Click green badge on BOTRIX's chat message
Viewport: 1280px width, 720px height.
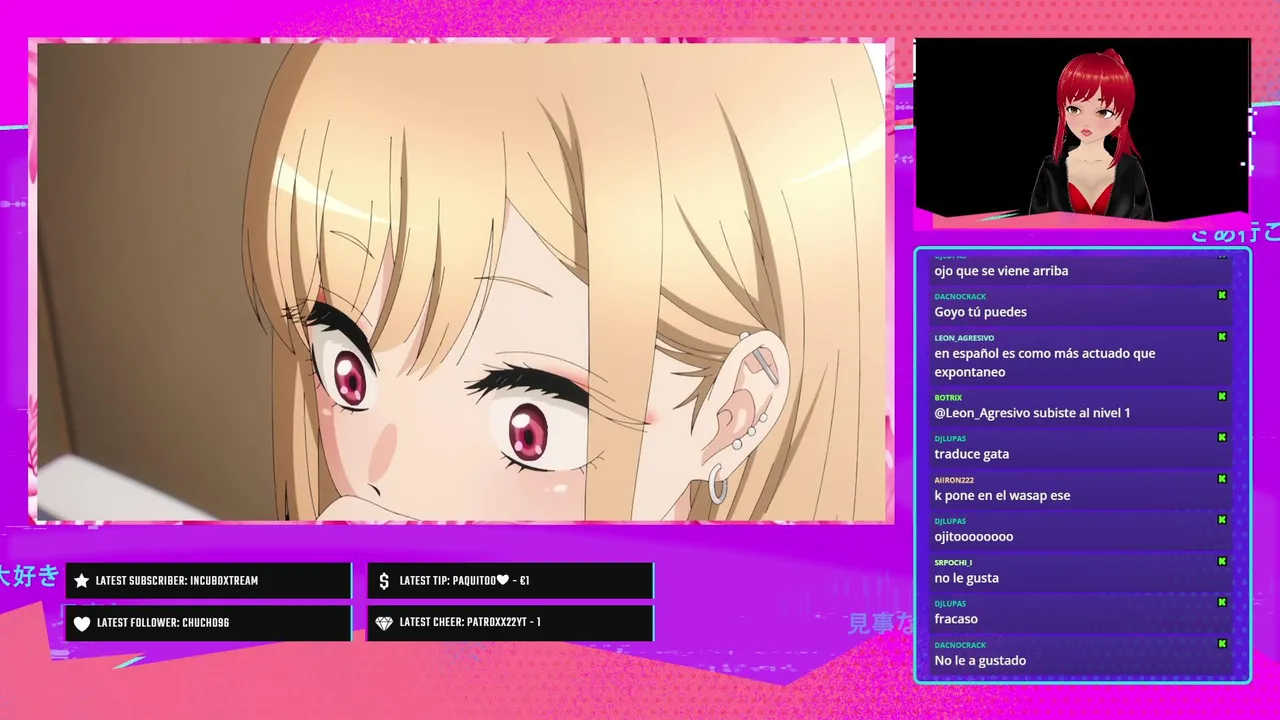coord(1222,396)
